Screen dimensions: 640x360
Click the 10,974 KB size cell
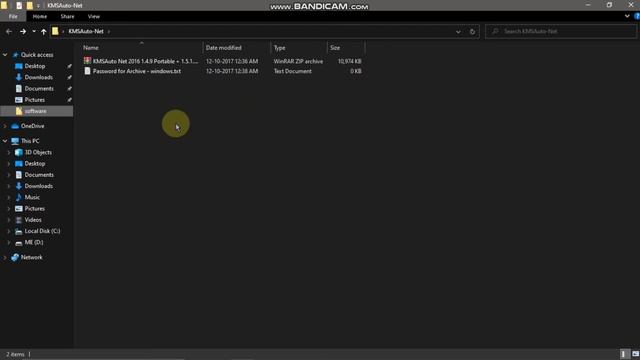tap(349, 61)
